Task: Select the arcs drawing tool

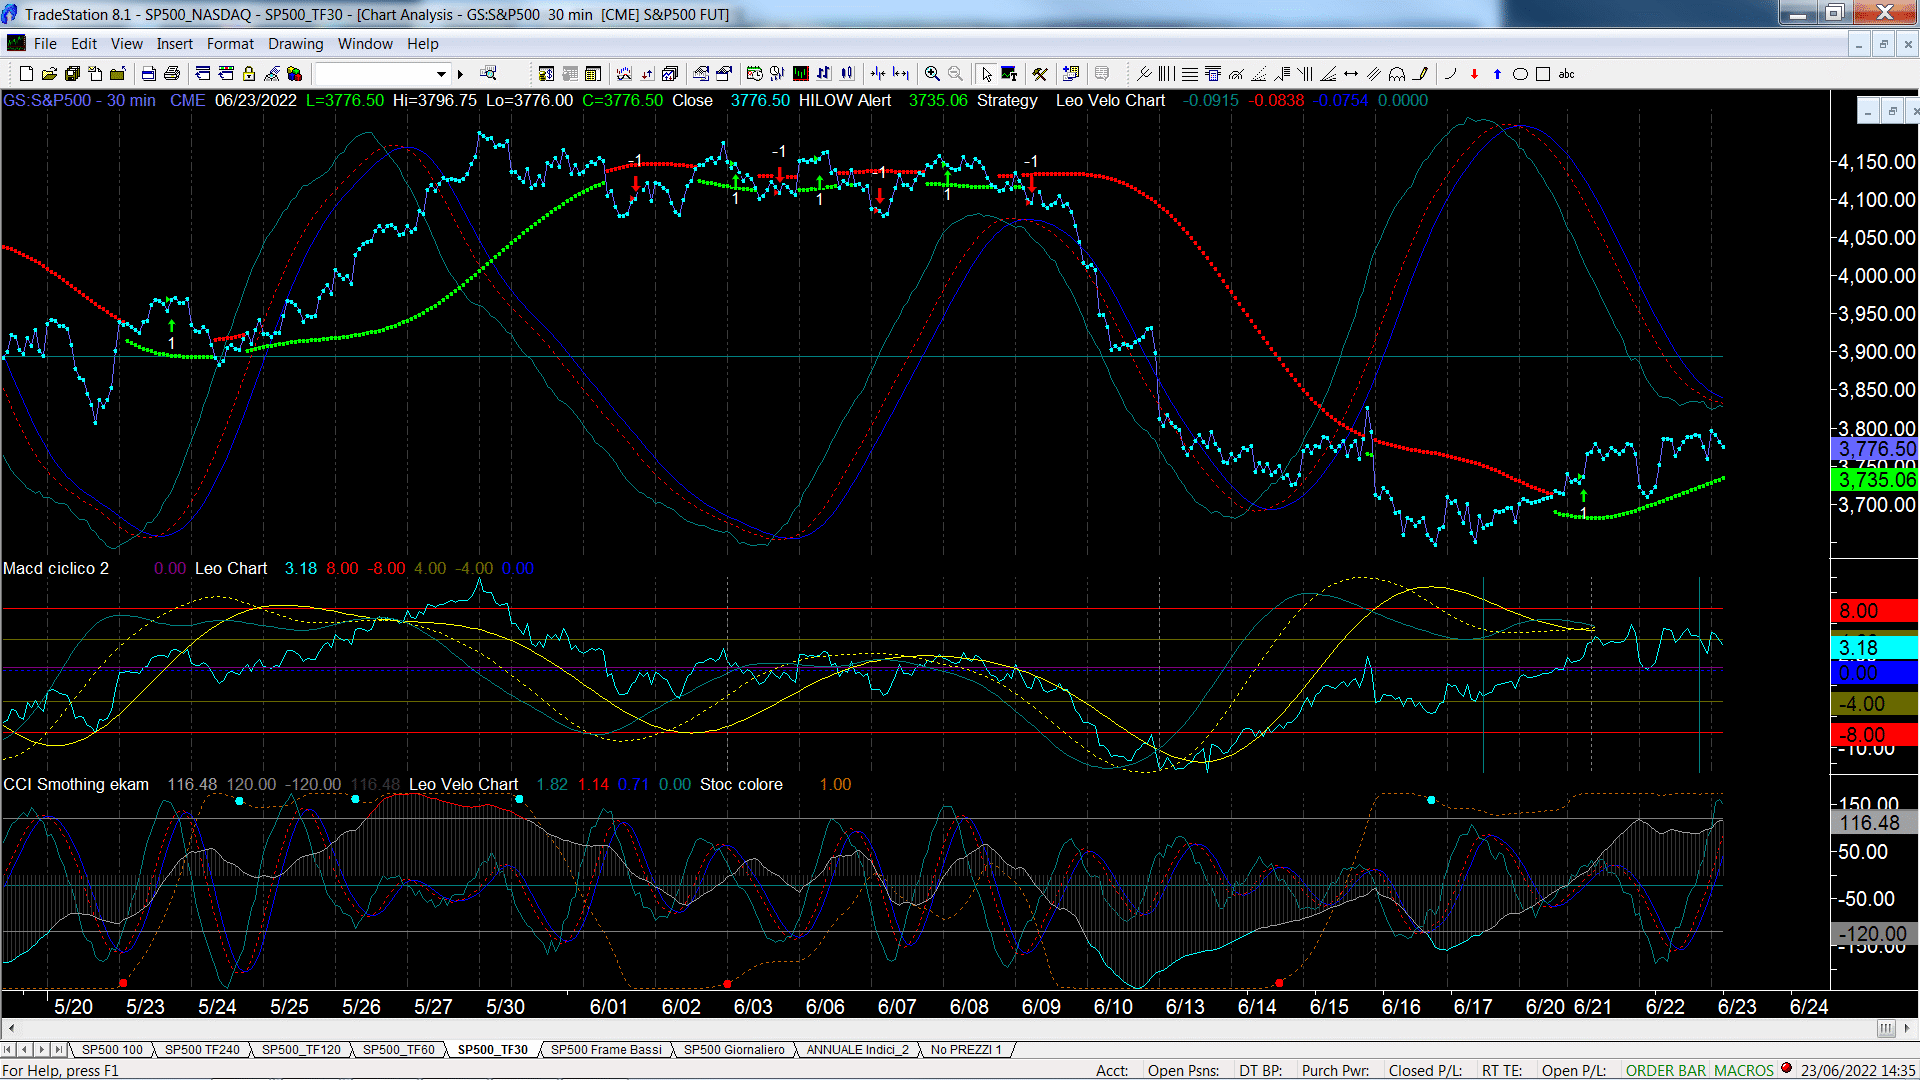Action: coord(1397,74)
